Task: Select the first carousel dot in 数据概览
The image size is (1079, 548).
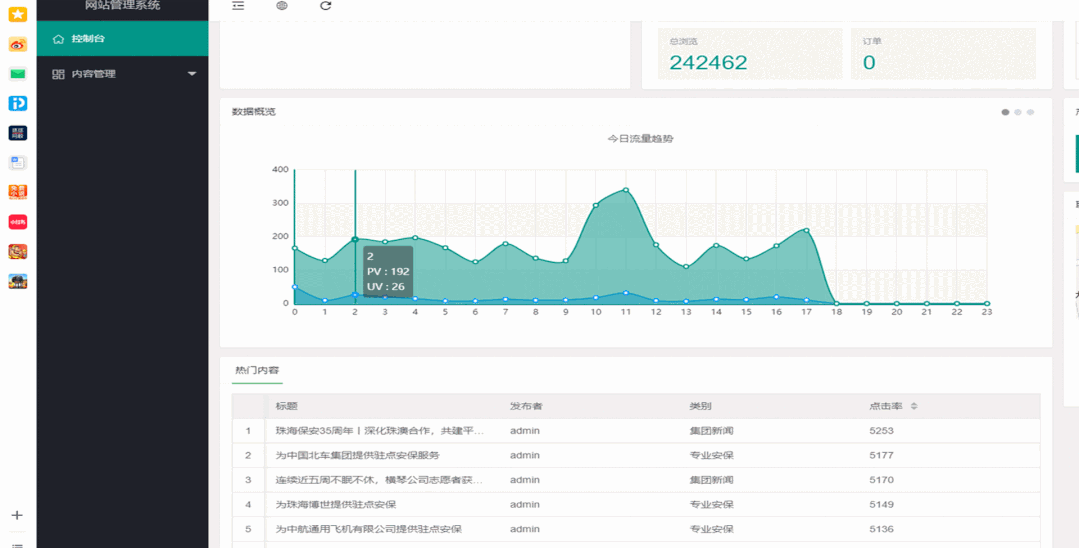Action: click(x=1005, y=112)
